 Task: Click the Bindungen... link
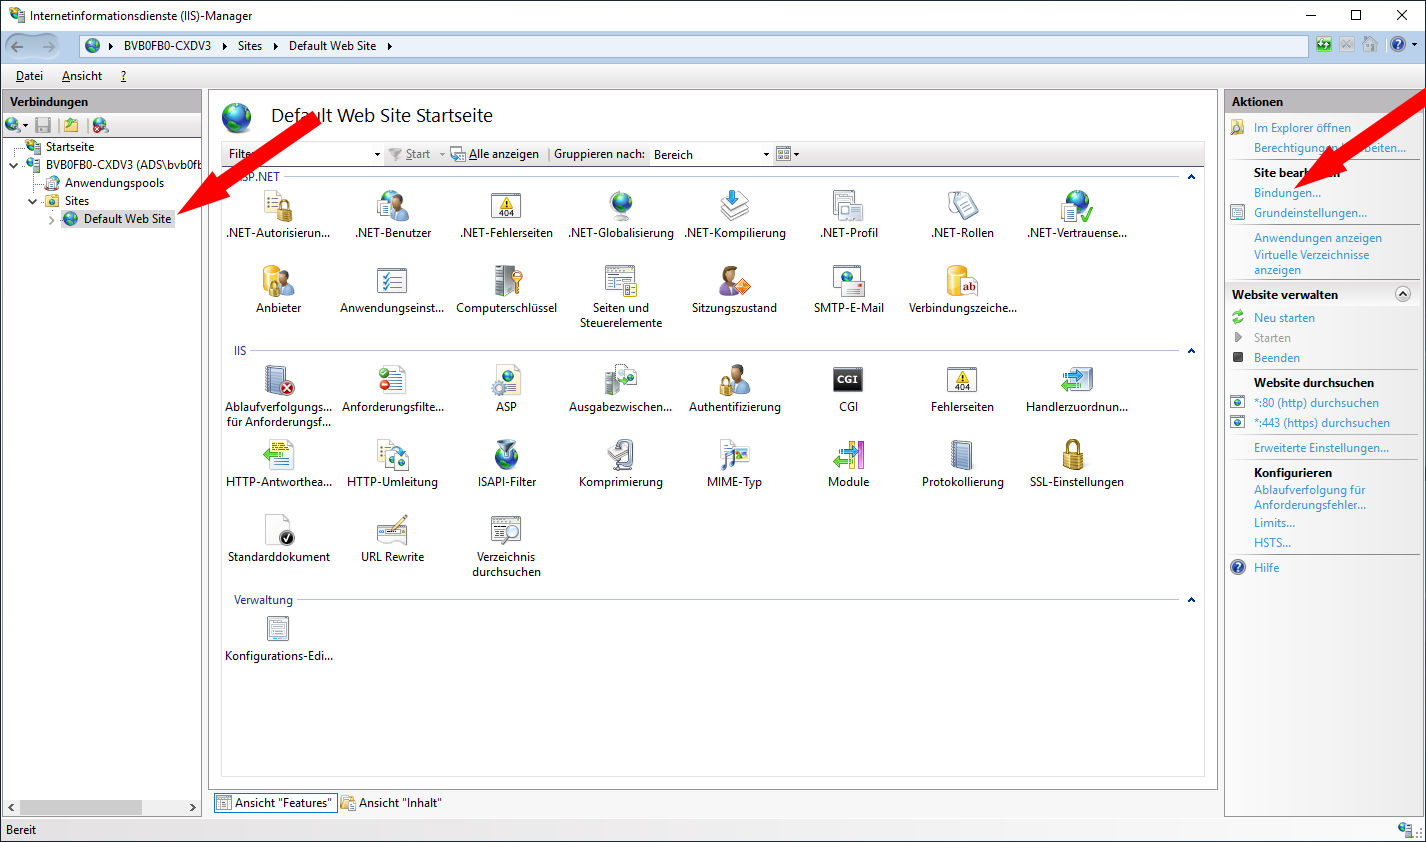coord(1287,193)
